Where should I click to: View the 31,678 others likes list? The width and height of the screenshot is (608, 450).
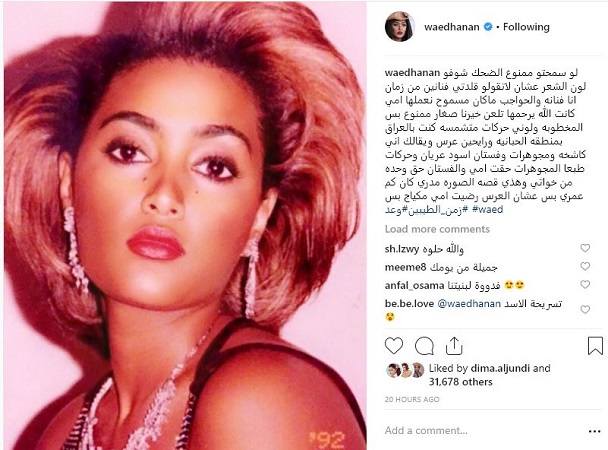[460, 382]
